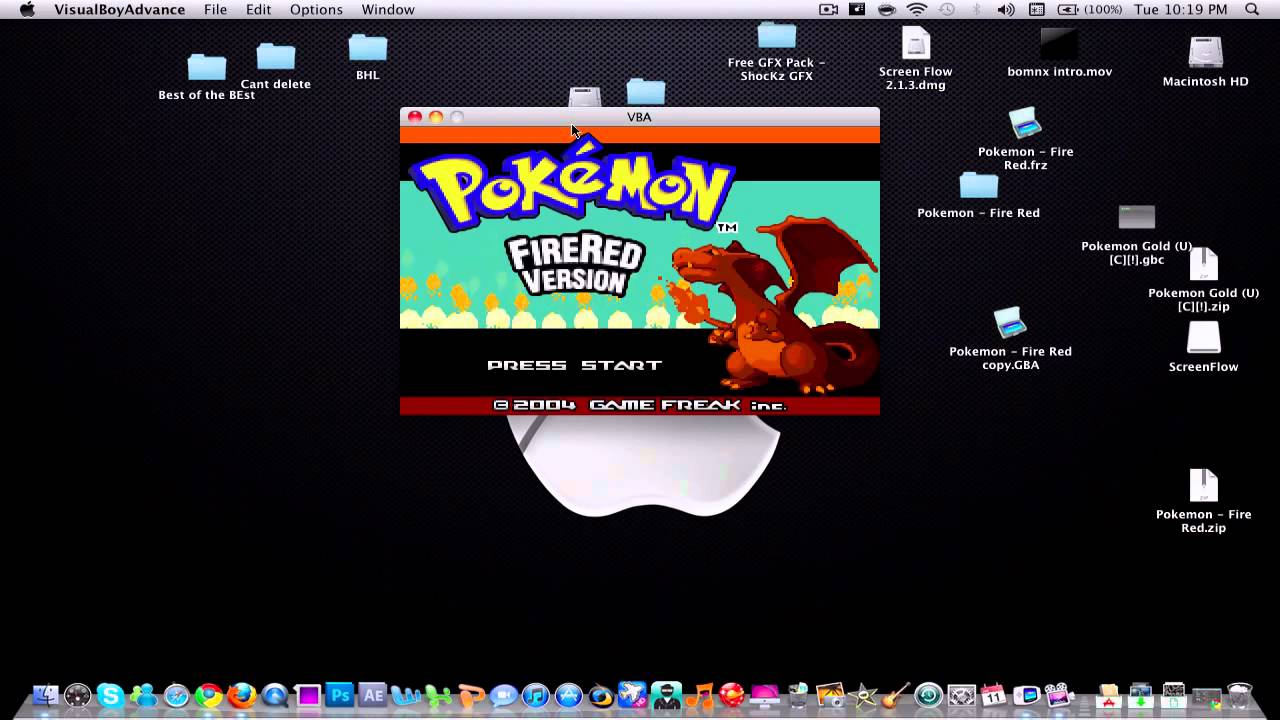This screenshot has height=720, width=1280.
Task: Click the PRESS START text in game
Action: click(574, 365)
